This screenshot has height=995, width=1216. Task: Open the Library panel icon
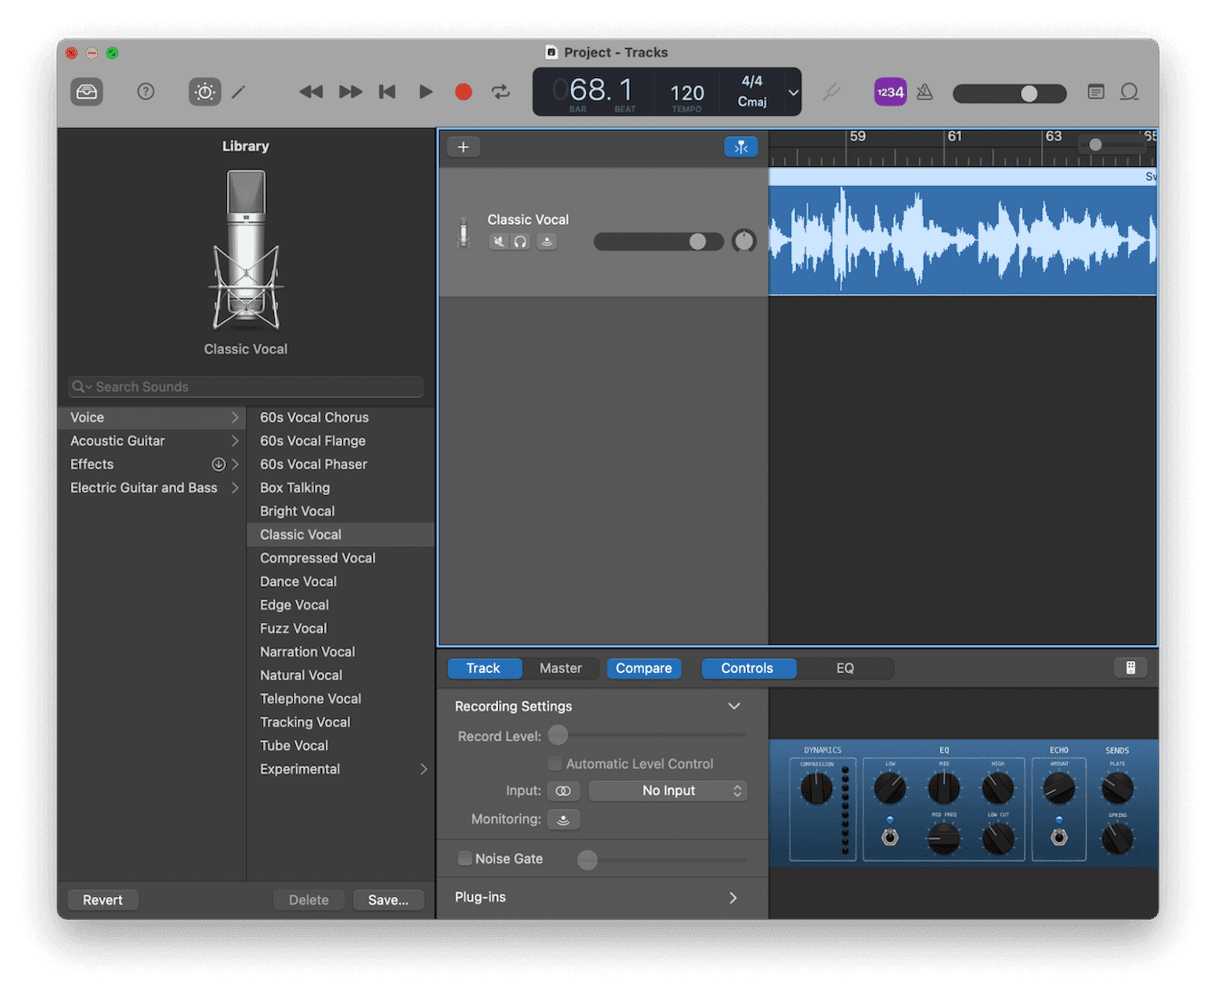[87, 92]
